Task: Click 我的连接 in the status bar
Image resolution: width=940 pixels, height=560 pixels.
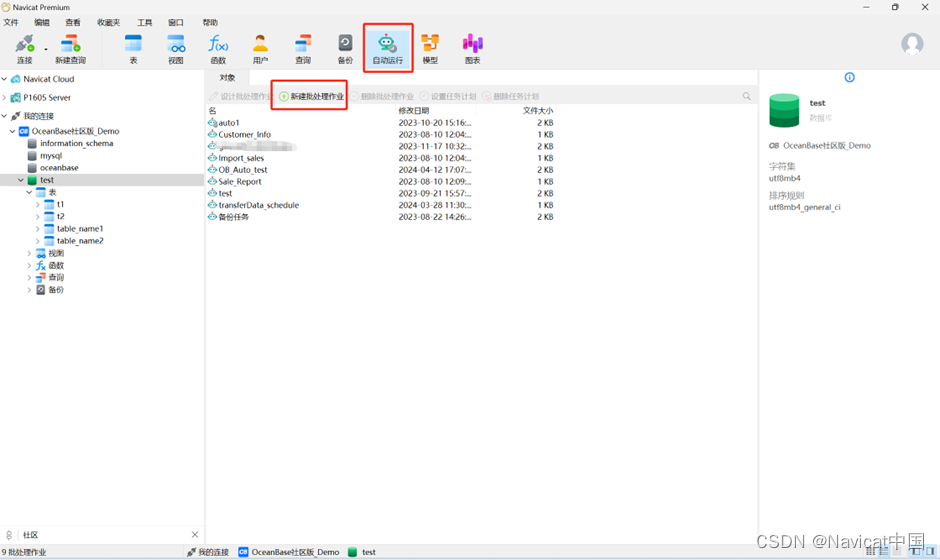Action: coord(208,552)
